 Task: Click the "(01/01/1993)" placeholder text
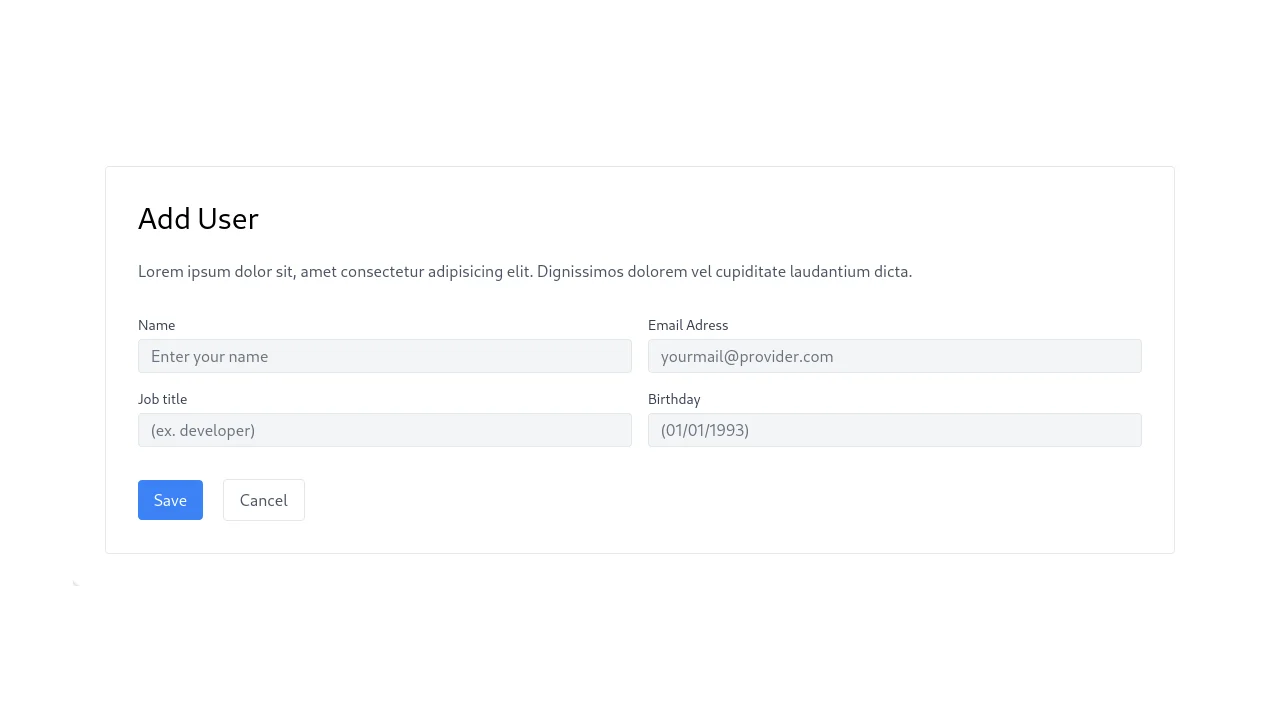coord(704,430)
